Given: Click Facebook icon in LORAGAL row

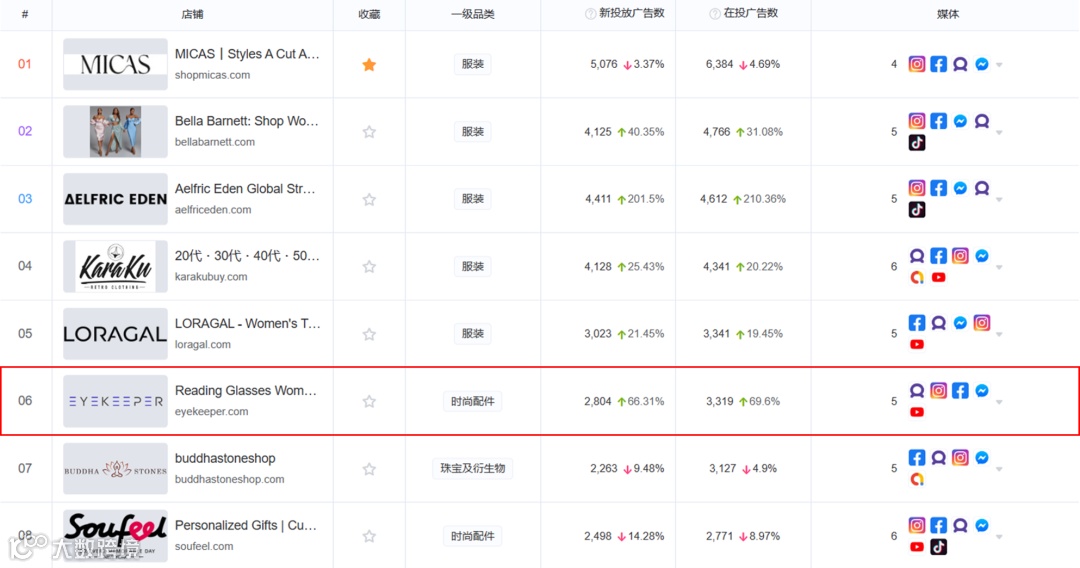Looking at the screenshot, I should pos(917,323).
